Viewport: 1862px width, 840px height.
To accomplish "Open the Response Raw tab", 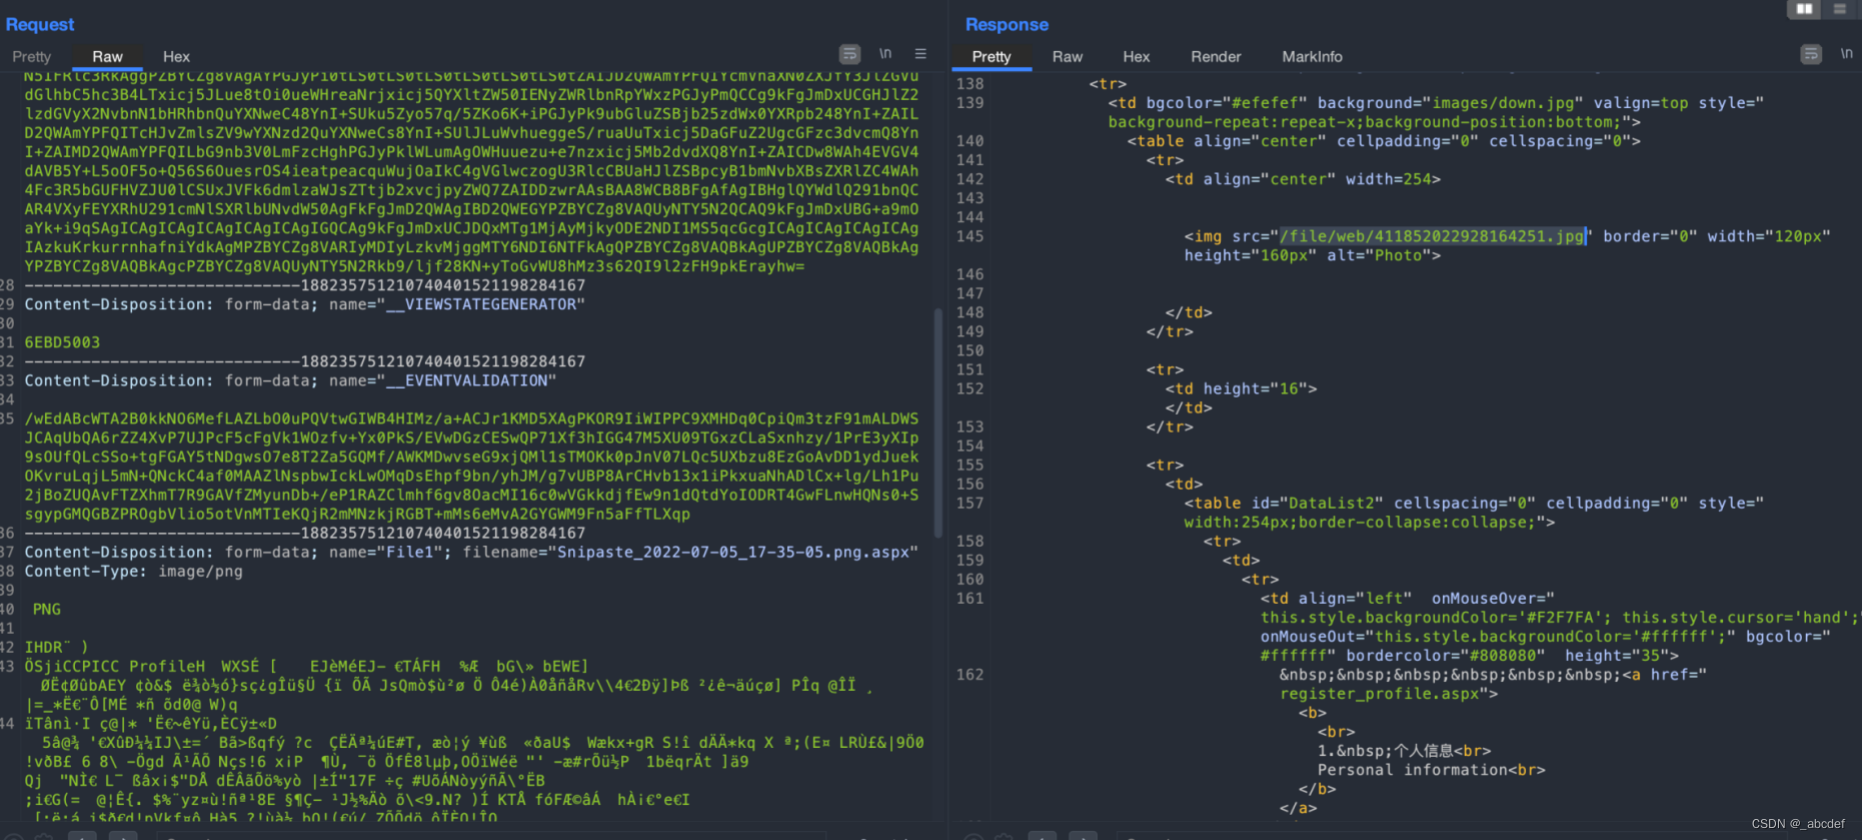I will tap(1067, 57).
